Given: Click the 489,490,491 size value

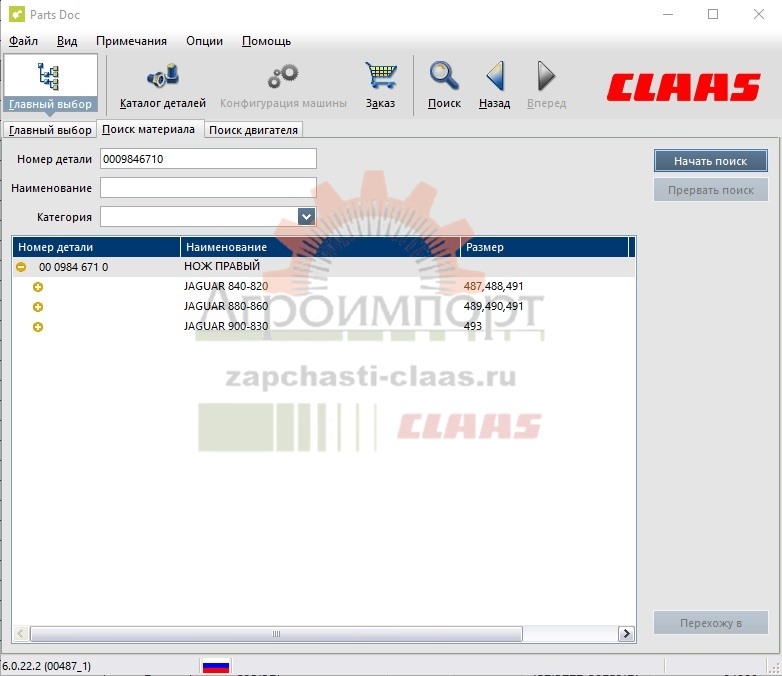Looking at the screenshot, I should [x=493, y=306].
